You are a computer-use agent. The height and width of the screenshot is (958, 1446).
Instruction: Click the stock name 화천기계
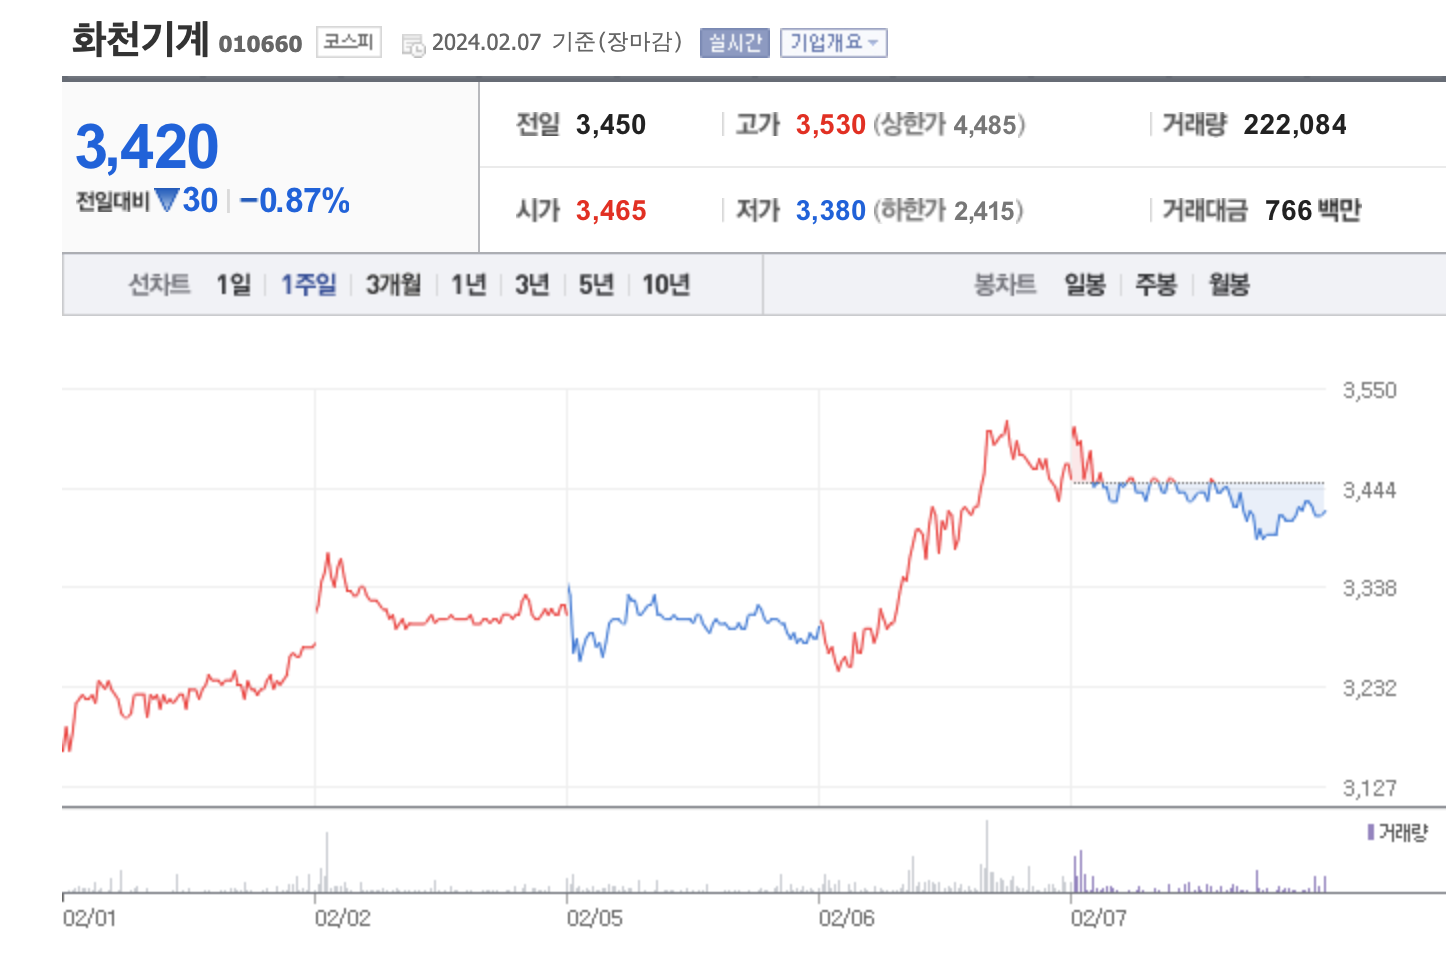pyautogui.click(x=141, y=40)
